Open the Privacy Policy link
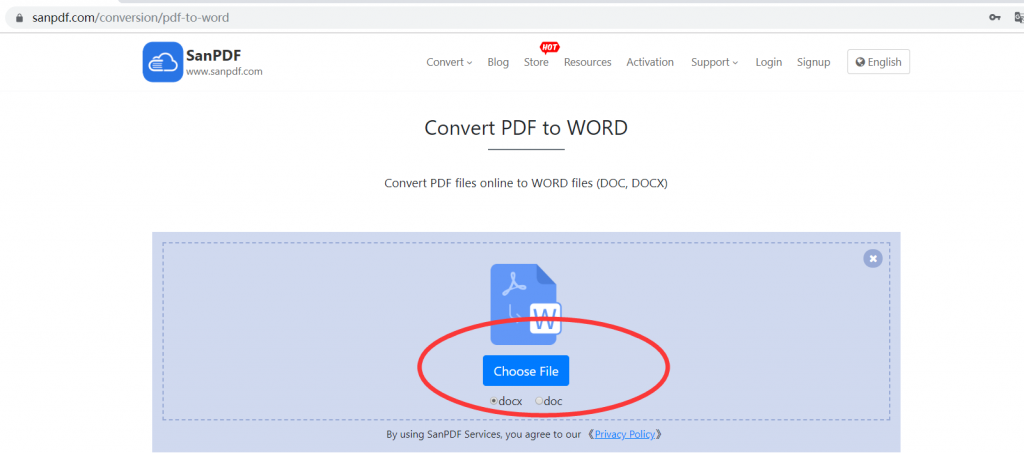Screen dimensions: 1024x453 click(x=624, y=434)
